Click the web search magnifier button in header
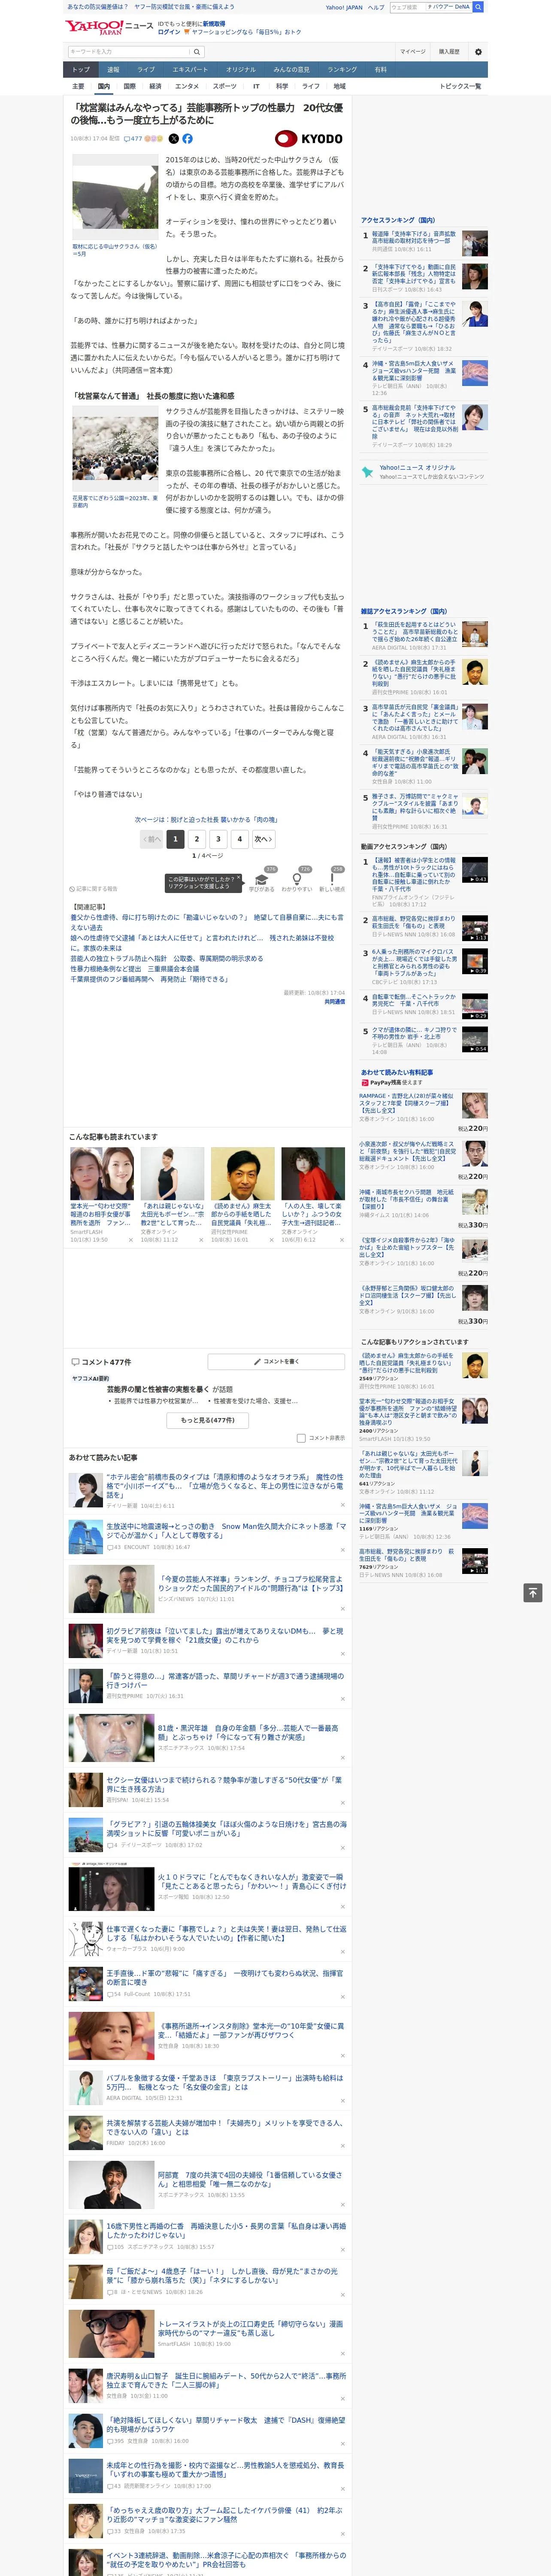551x2576 pixels. pyautogui.click(x=478, y=7)
